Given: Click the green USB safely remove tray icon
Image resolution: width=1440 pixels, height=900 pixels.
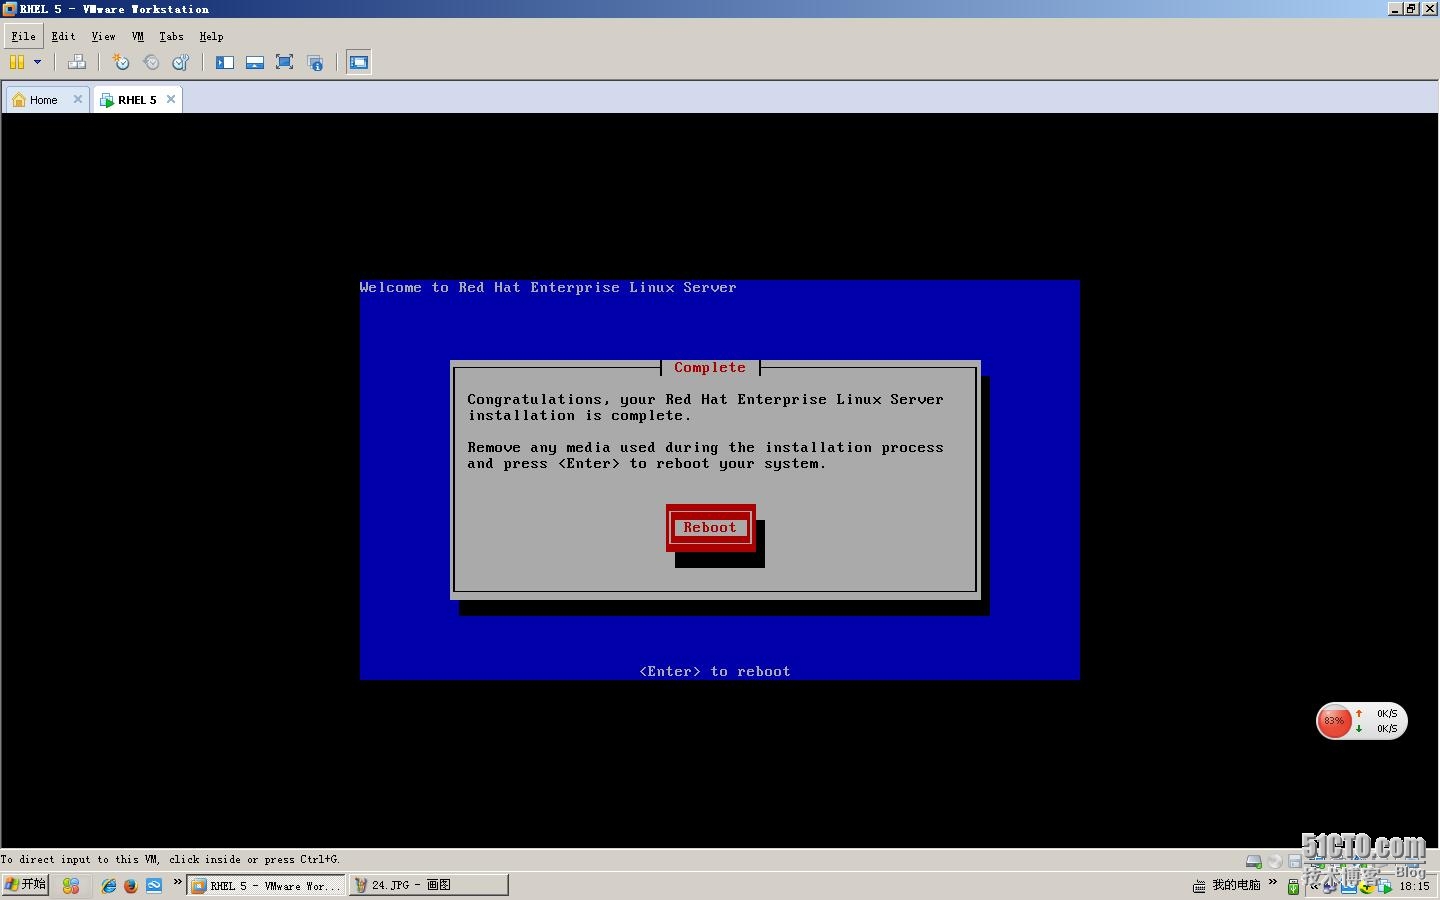Looking at the screenshot, I should [1293, 887].
